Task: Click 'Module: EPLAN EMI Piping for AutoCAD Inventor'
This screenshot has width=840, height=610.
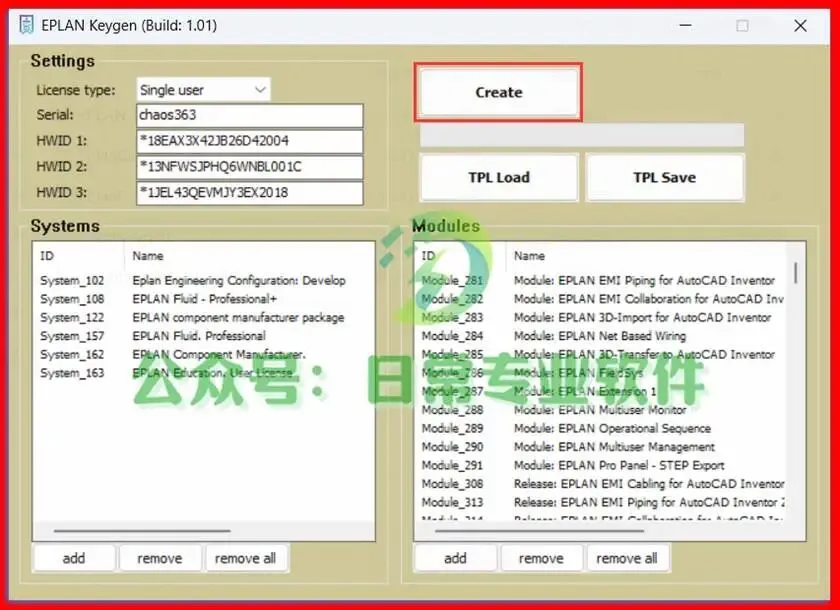Action: (644, 280)
